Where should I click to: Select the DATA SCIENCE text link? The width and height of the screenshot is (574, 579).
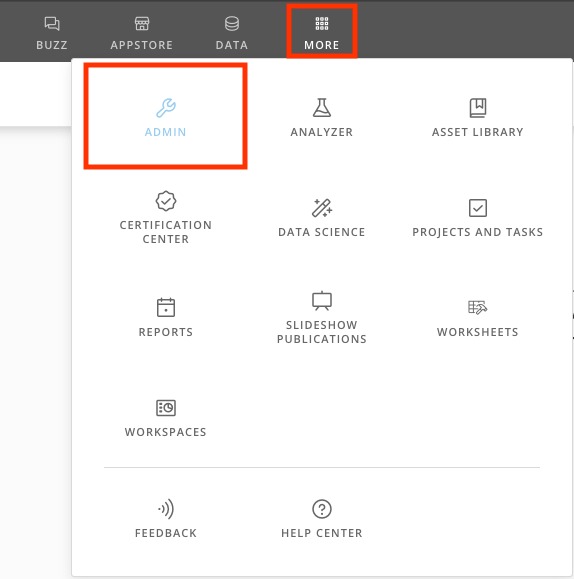[x=322, y=232]
